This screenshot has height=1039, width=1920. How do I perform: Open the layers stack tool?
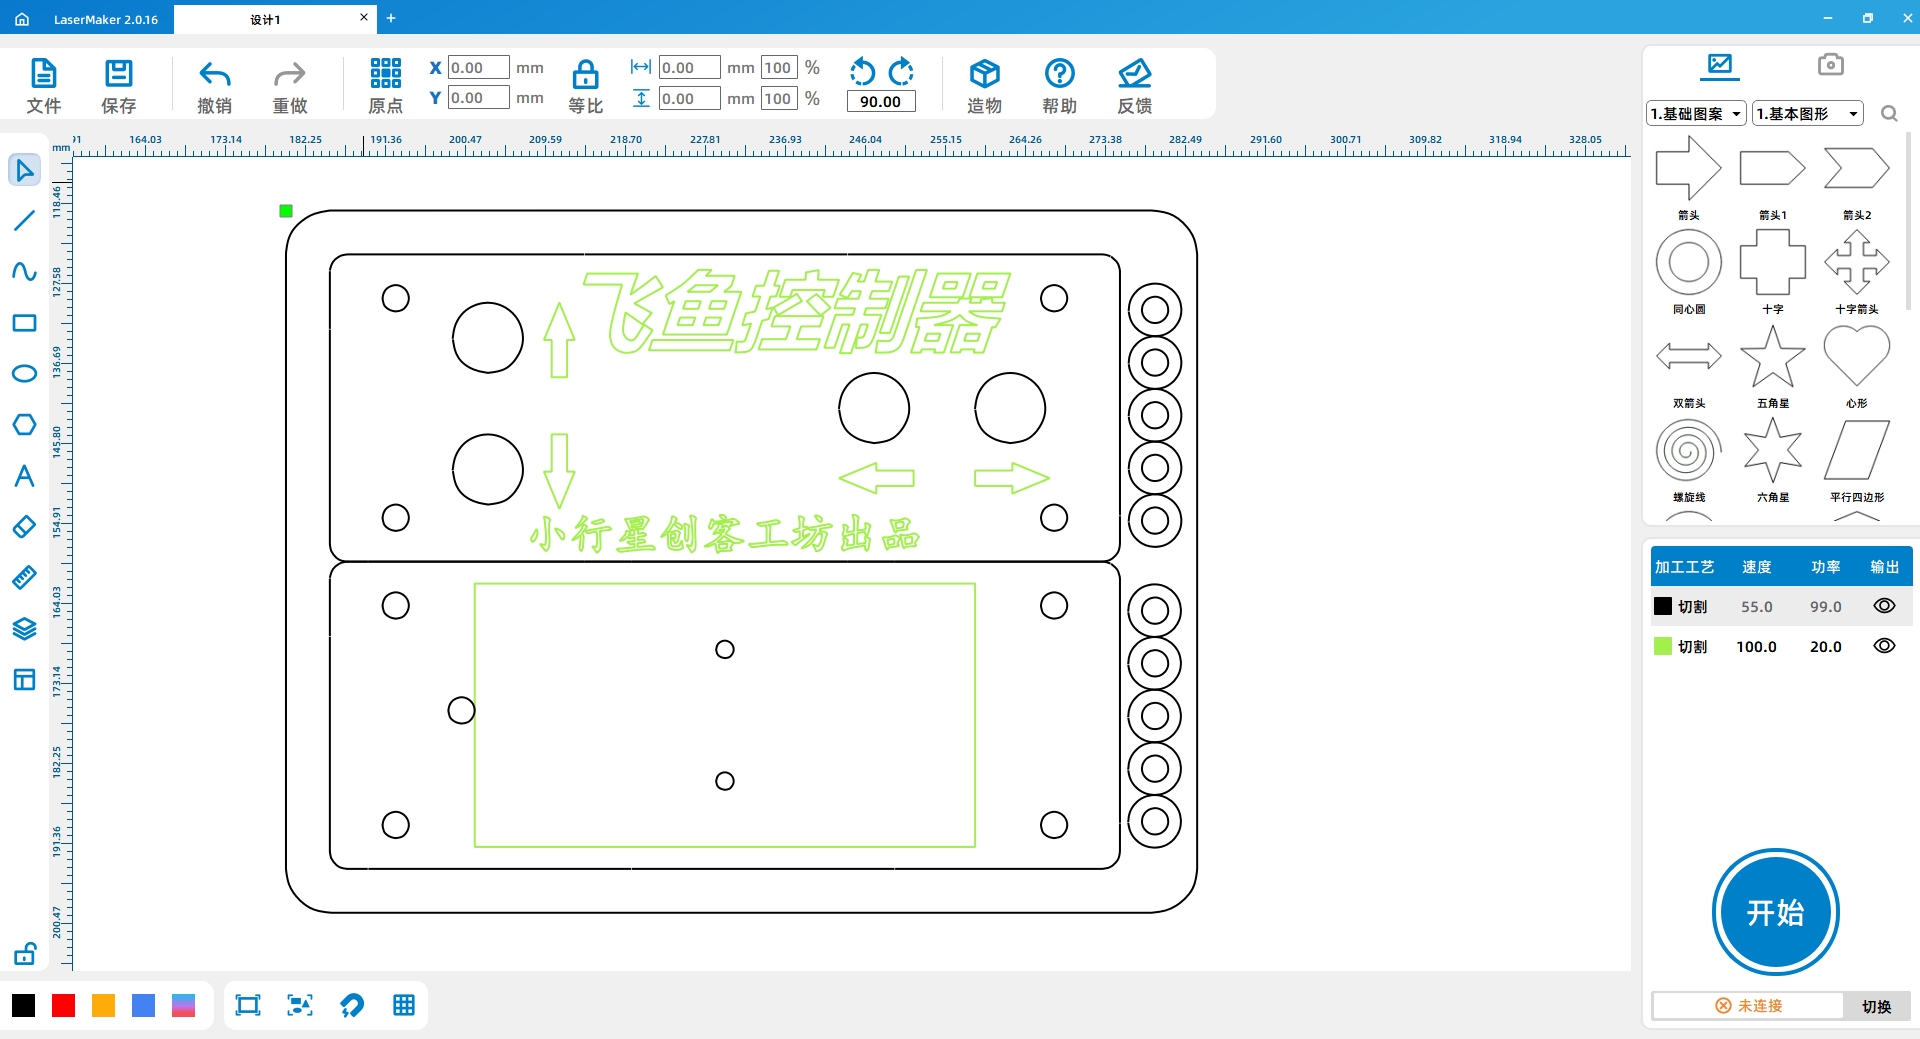pyautogui.click(x=24, y=629)
